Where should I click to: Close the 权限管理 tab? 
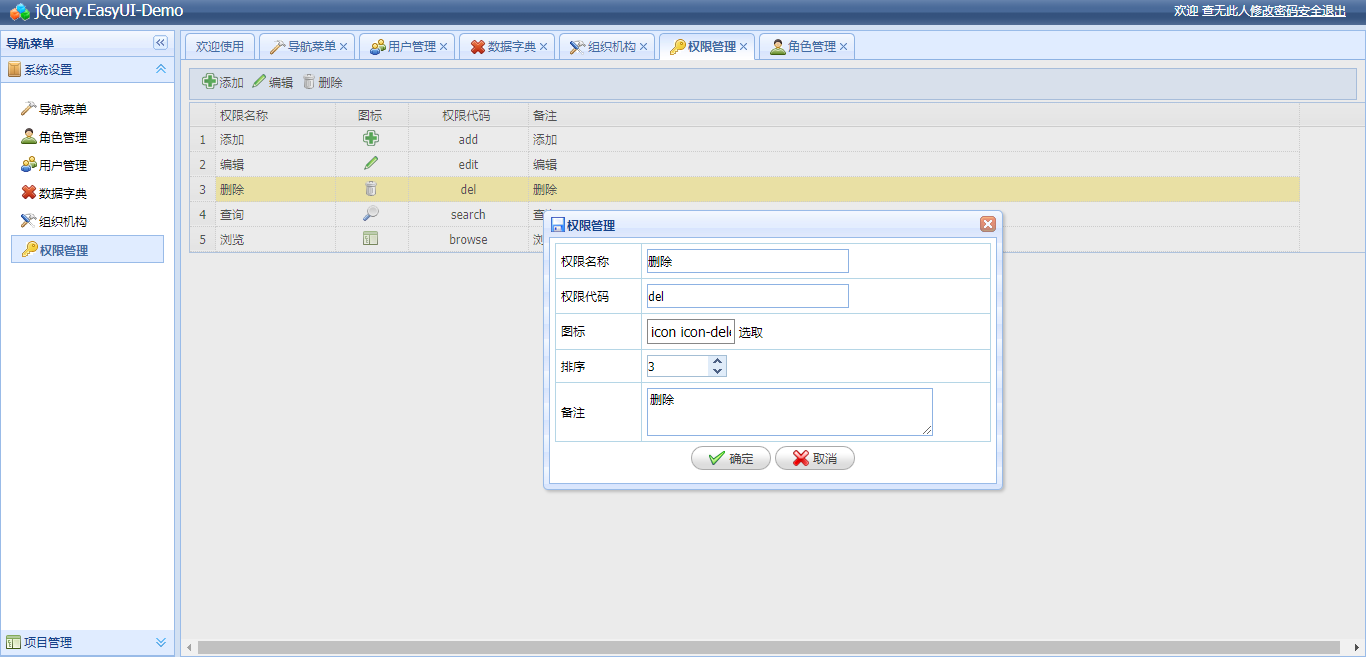click(x=744, y=47)
